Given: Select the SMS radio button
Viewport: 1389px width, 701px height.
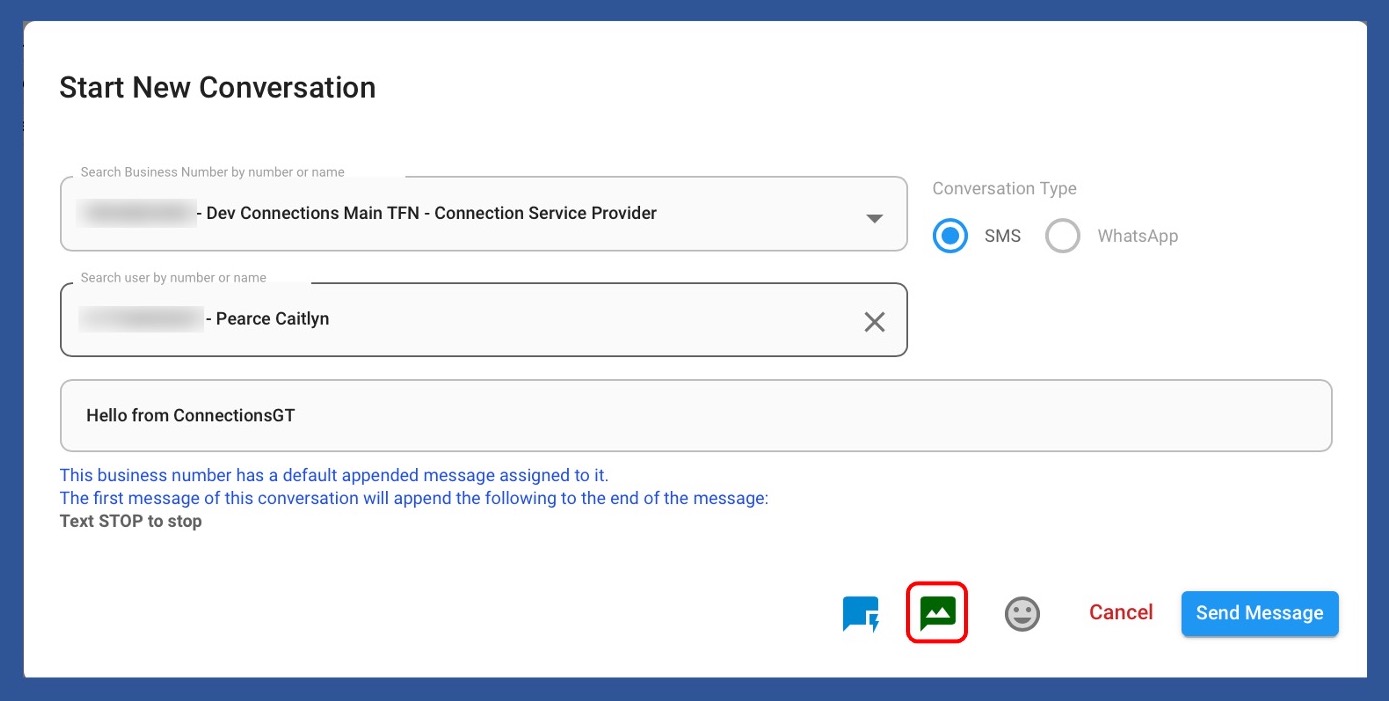Looking at the screenshot, I should (x=950, y=236).
